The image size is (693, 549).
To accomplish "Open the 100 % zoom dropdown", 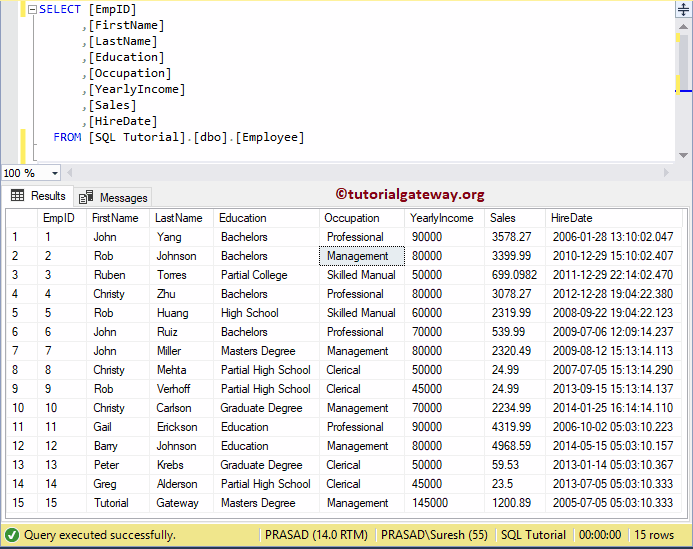I will point(55,173).
